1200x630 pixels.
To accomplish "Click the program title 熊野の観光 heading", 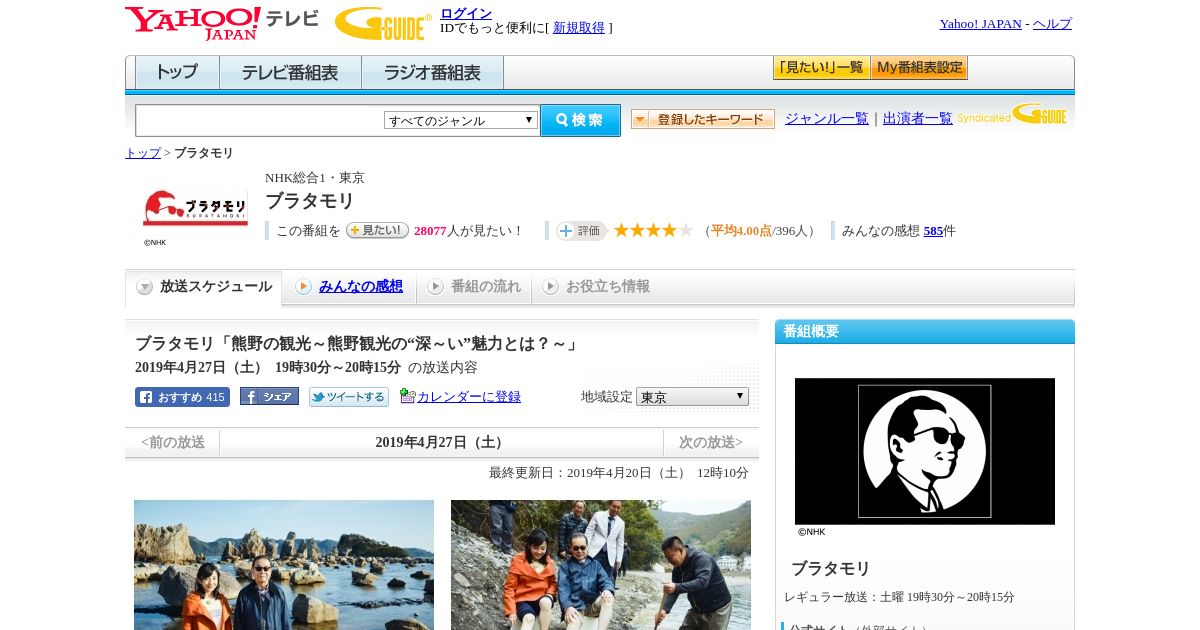I will click(357, 343).
